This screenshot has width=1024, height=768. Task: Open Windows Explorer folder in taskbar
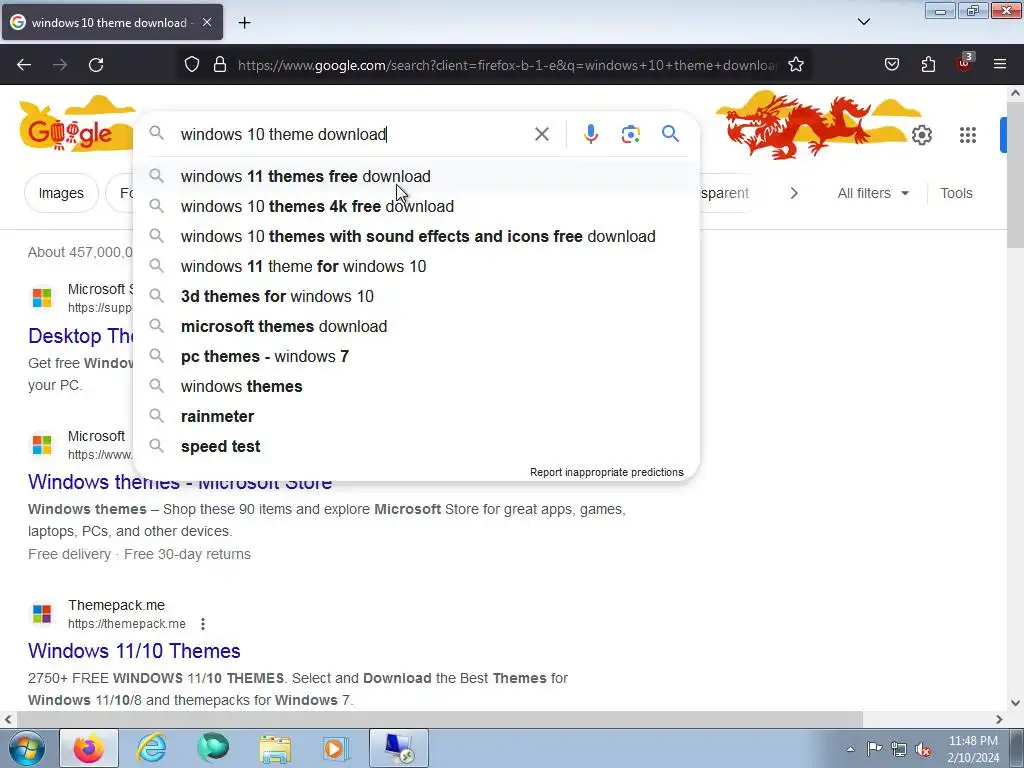275,748
